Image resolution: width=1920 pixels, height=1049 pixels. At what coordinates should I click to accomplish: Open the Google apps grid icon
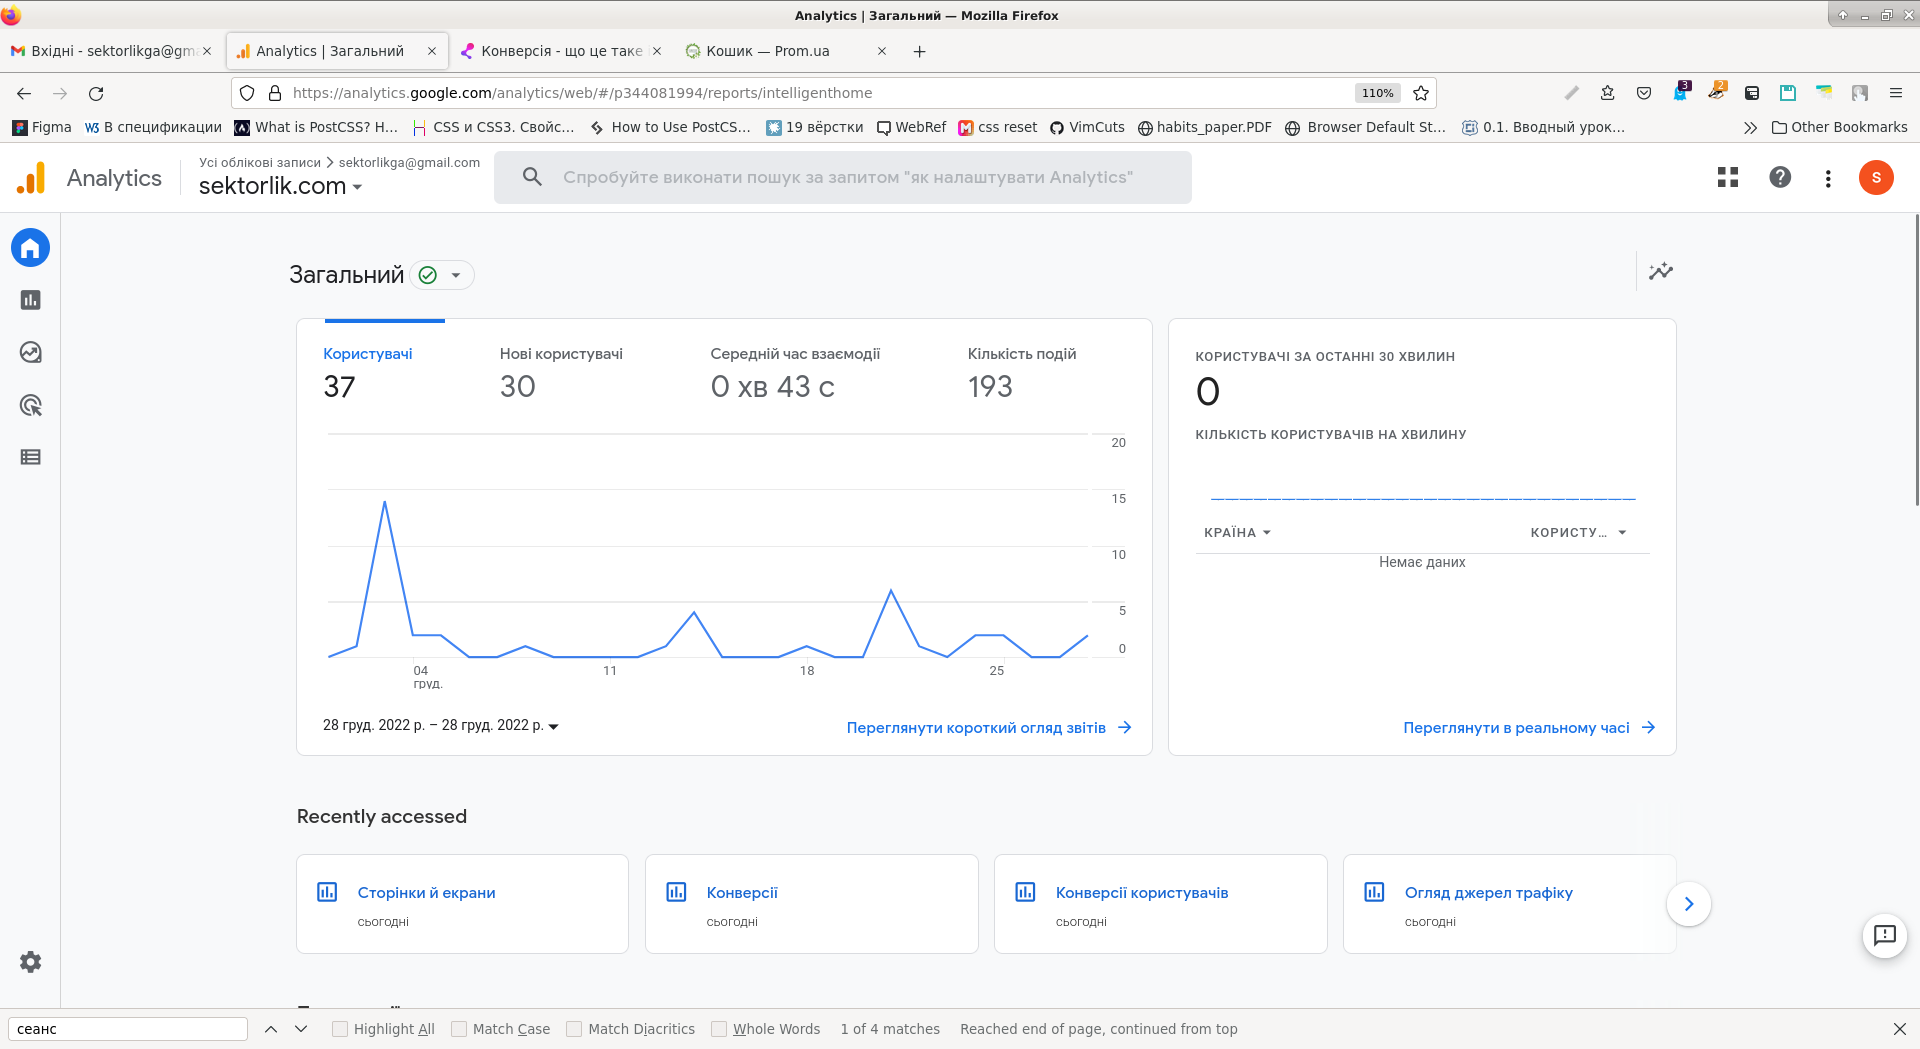coord(1727,177)
